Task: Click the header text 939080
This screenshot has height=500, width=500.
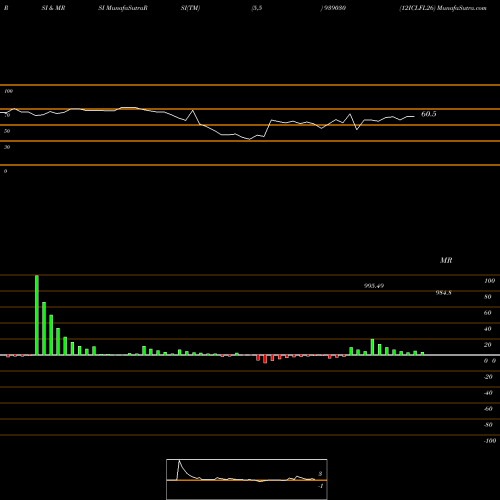Action: pos(334,8)
